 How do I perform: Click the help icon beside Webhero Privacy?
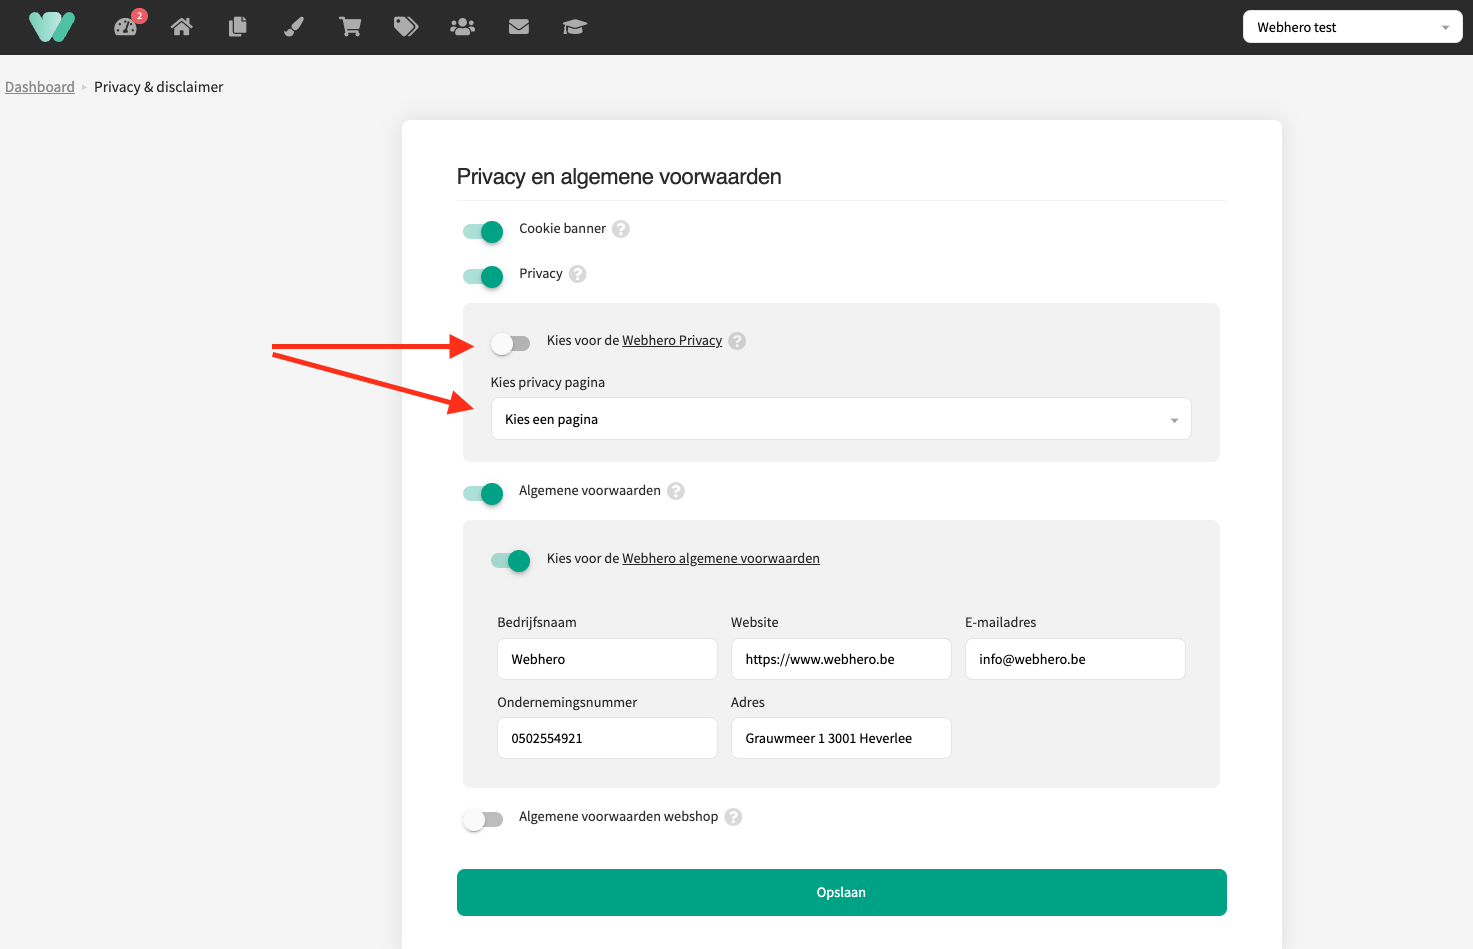(x=737, y=341)
